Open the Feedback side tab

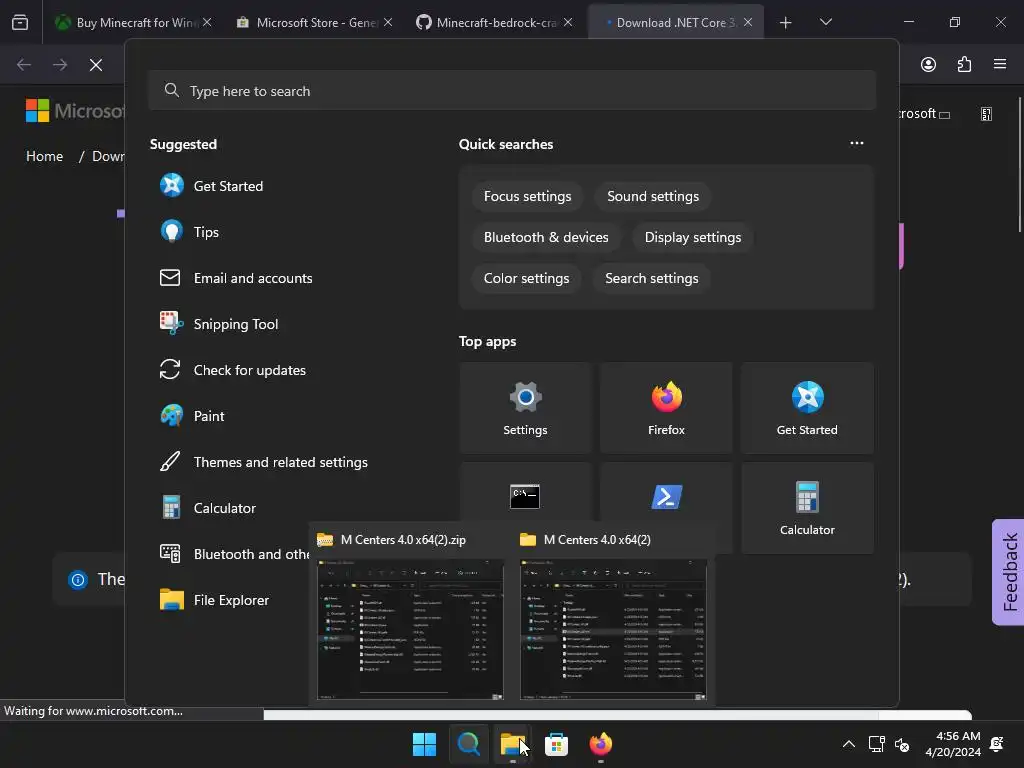(x=1008, y=572)
